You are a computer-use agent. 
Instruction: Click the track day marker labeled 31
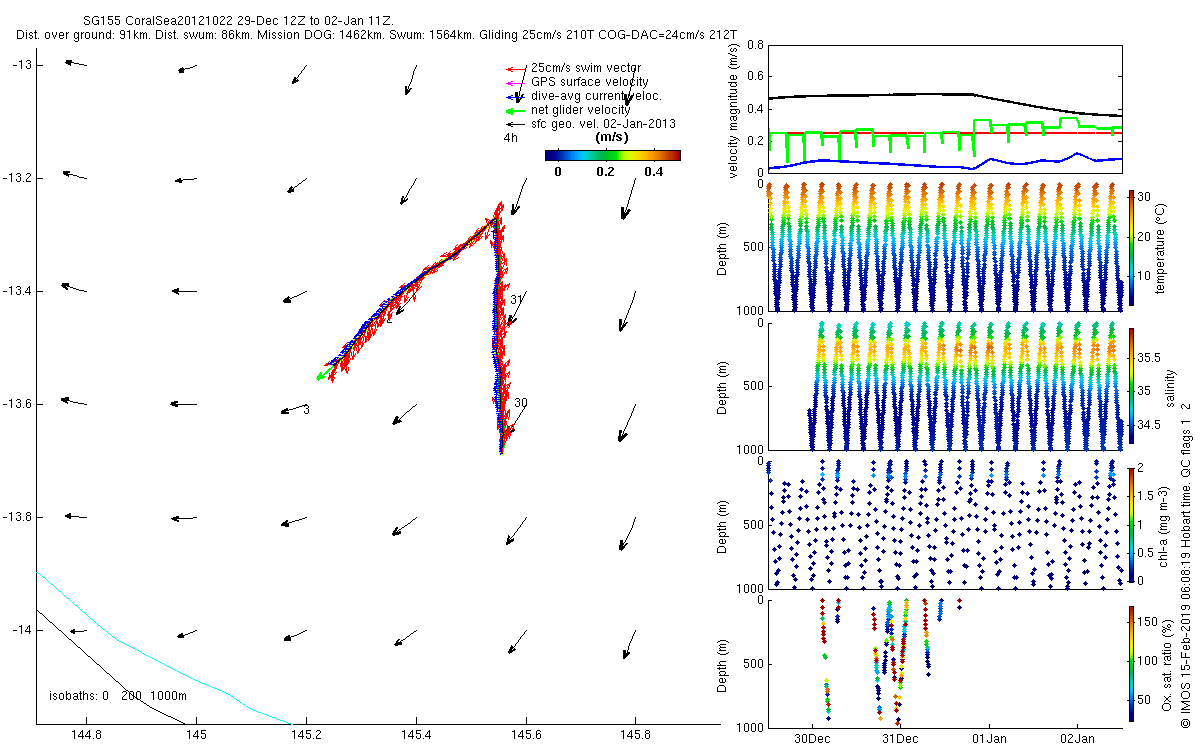click(516, 300)
